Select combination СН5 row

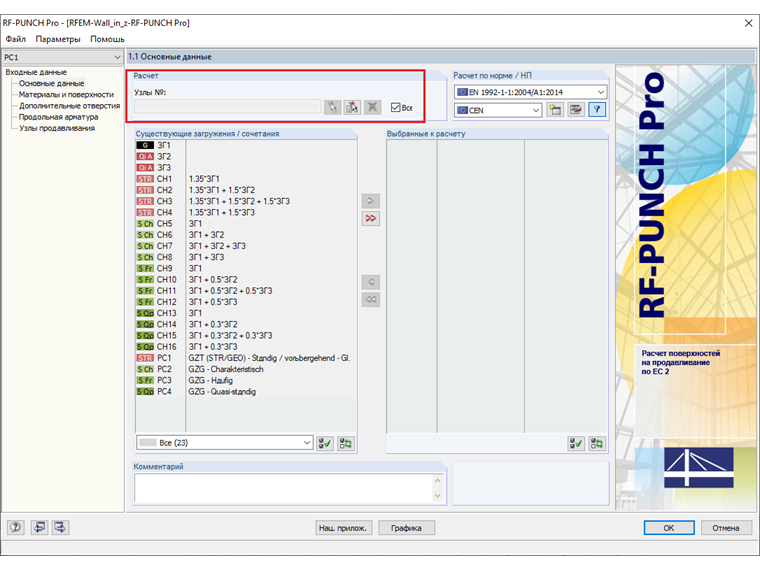coord(246,224)
